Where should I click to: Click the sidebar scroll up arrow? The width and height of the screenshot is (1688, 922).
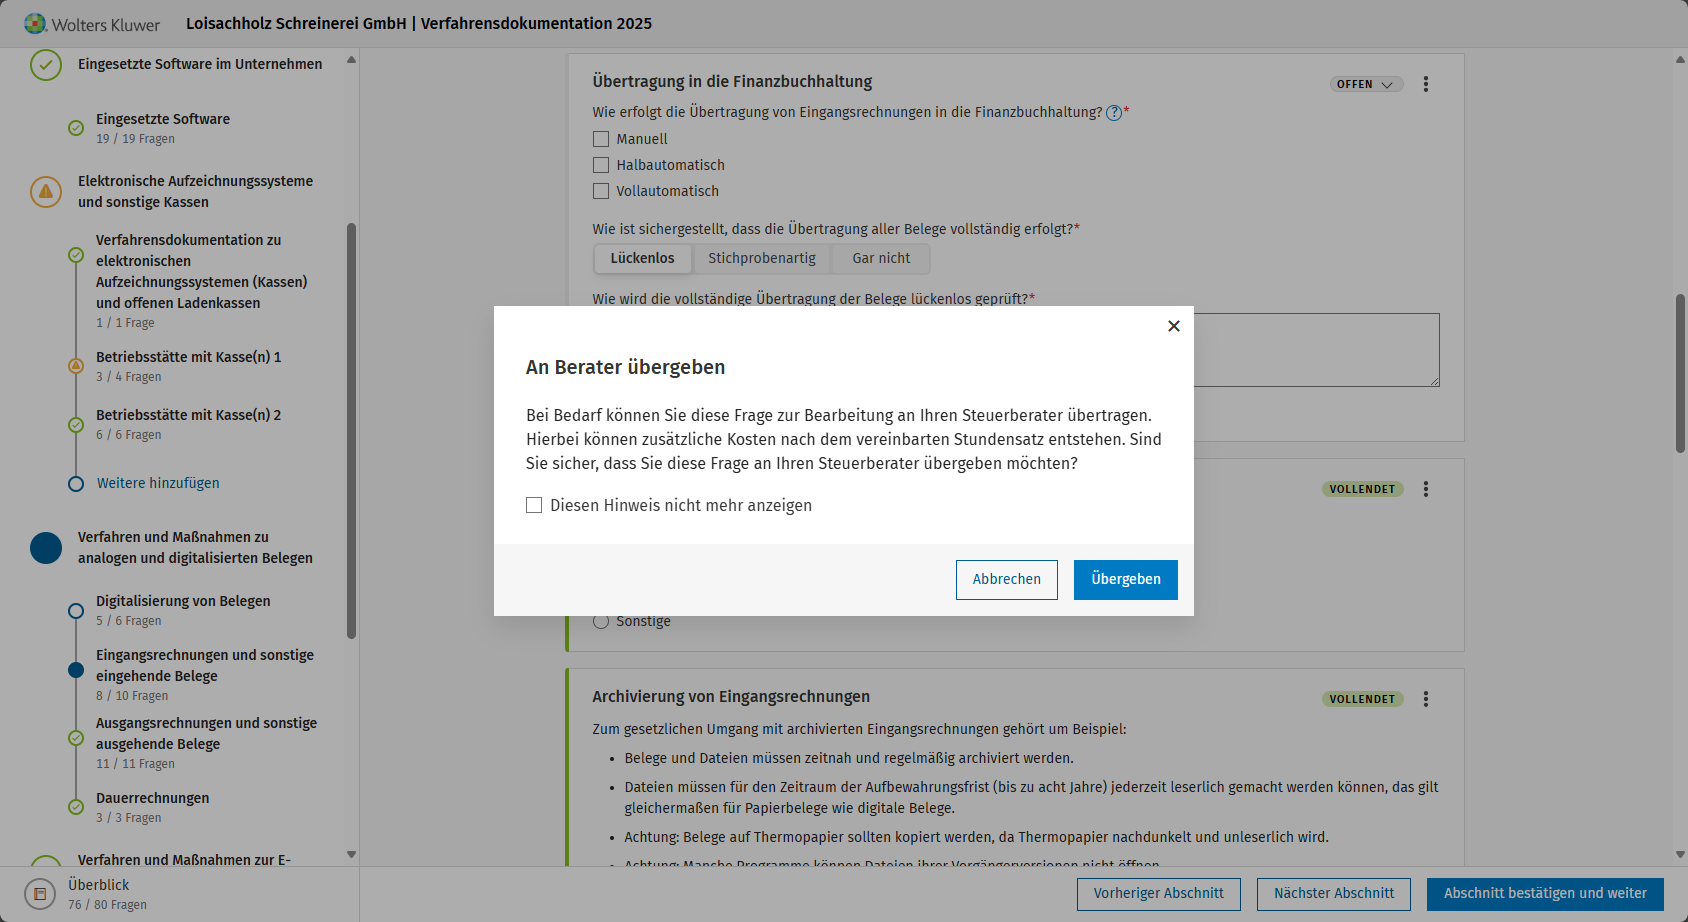(351, 60)
